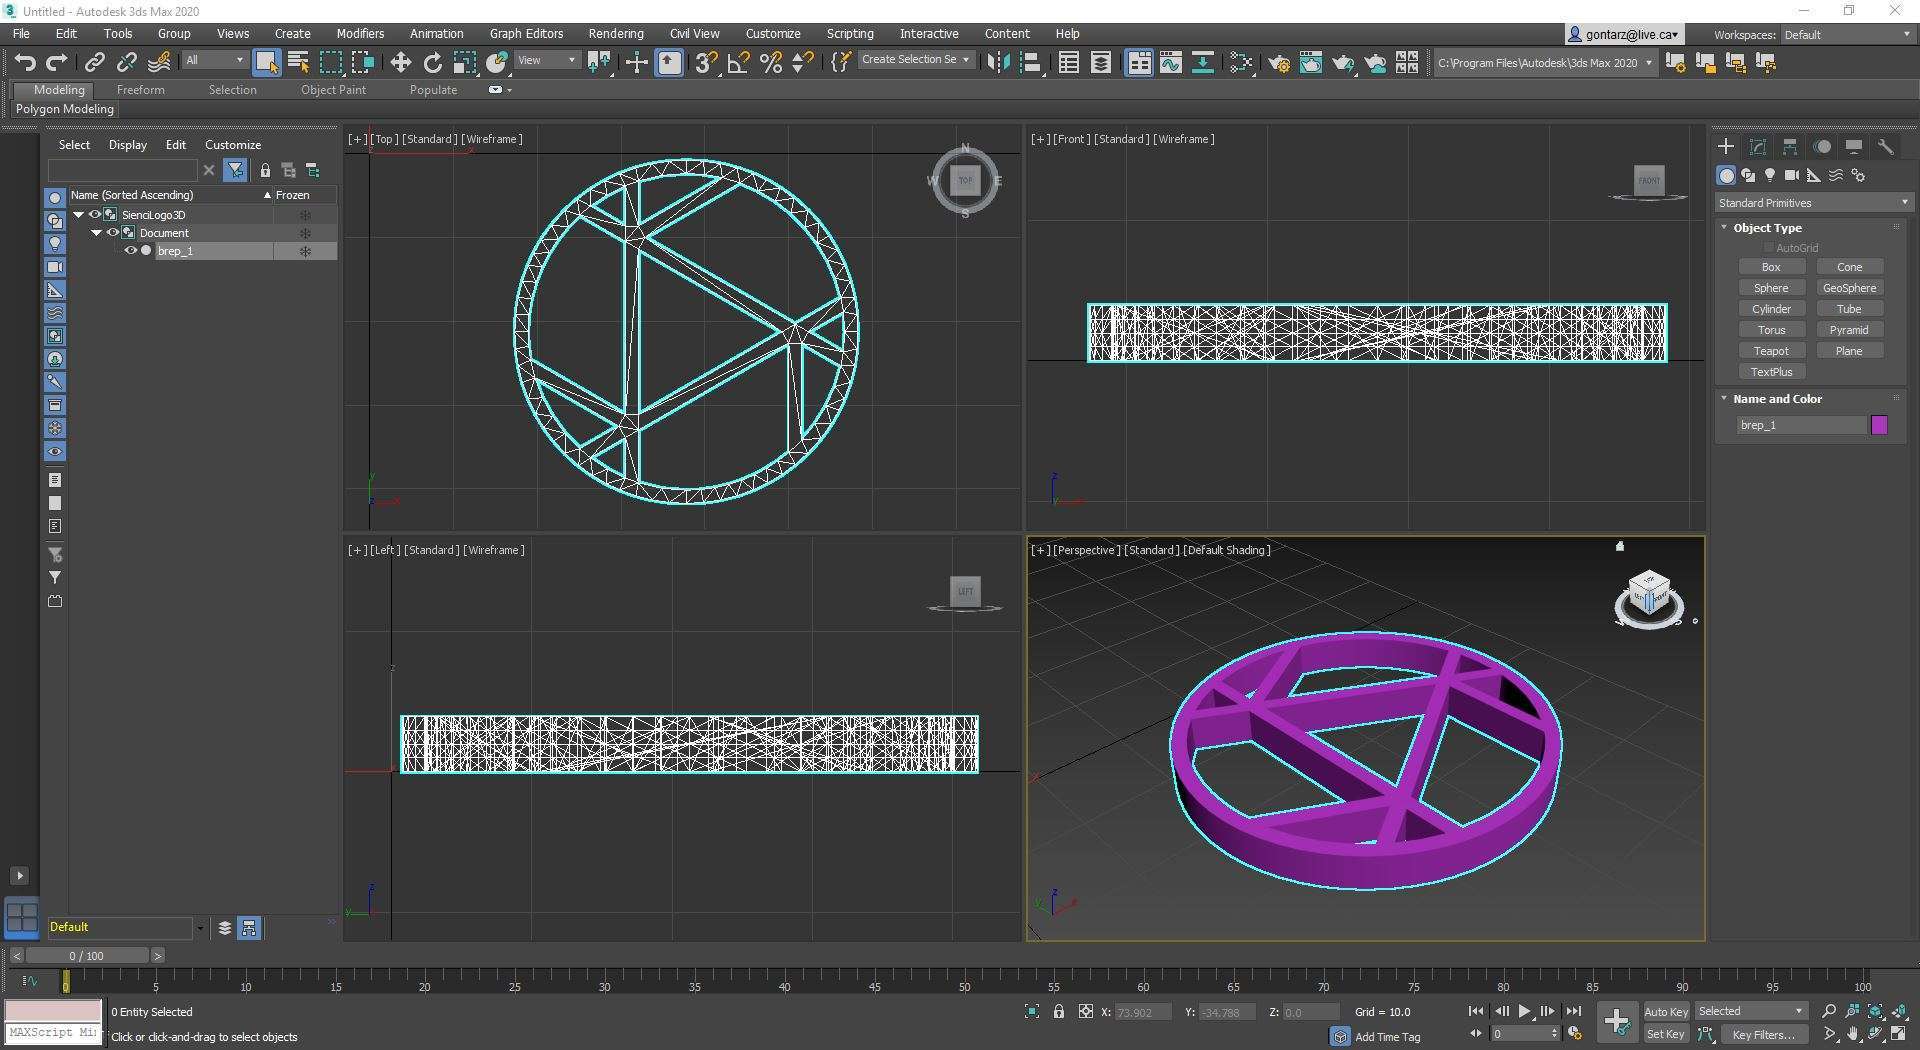Open the Standard Primitives dropdown
This screenshot has width=1920, height=1050.
point(1812,203)
